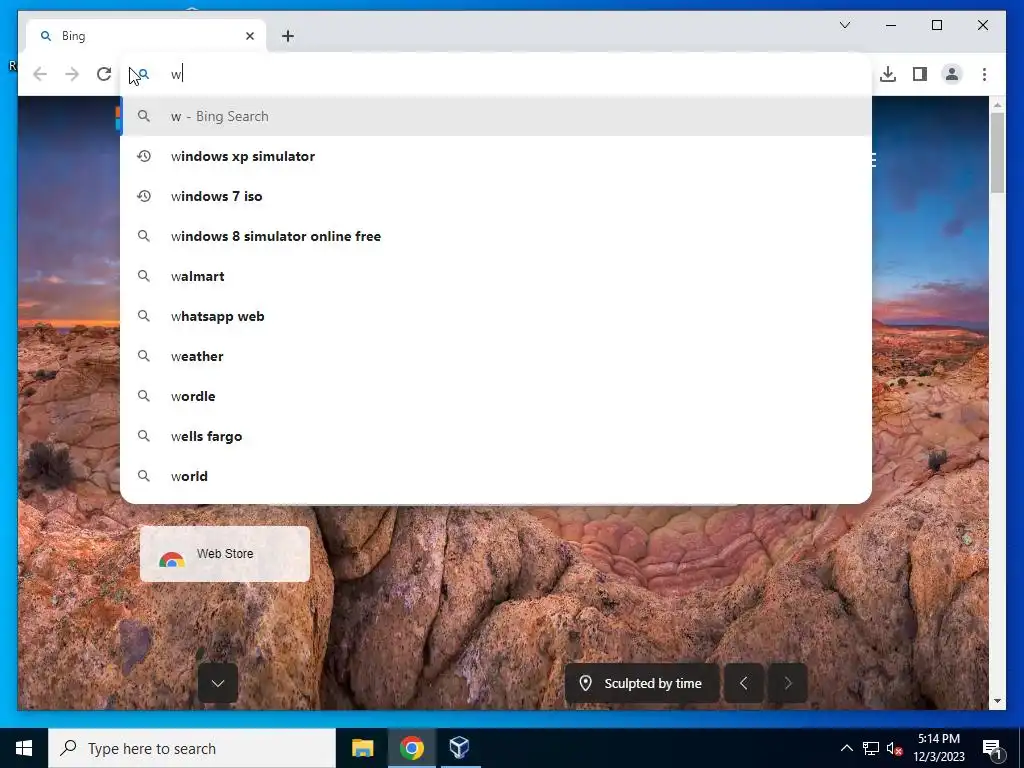
Task: Go back with the browser back arrow
Action: (40, 74)
